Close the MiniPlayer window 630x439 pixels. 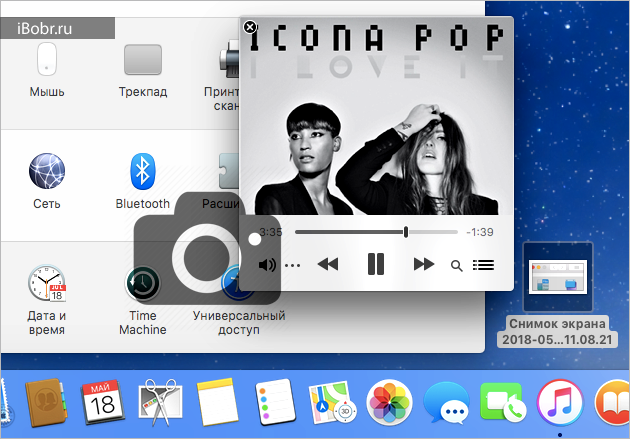(250, 27)
